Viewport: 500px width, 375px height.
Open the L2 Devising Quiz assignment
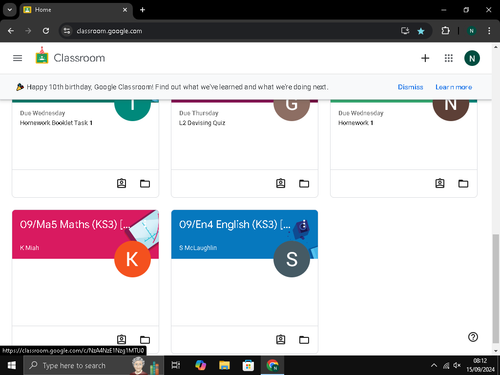coord(202,123)
